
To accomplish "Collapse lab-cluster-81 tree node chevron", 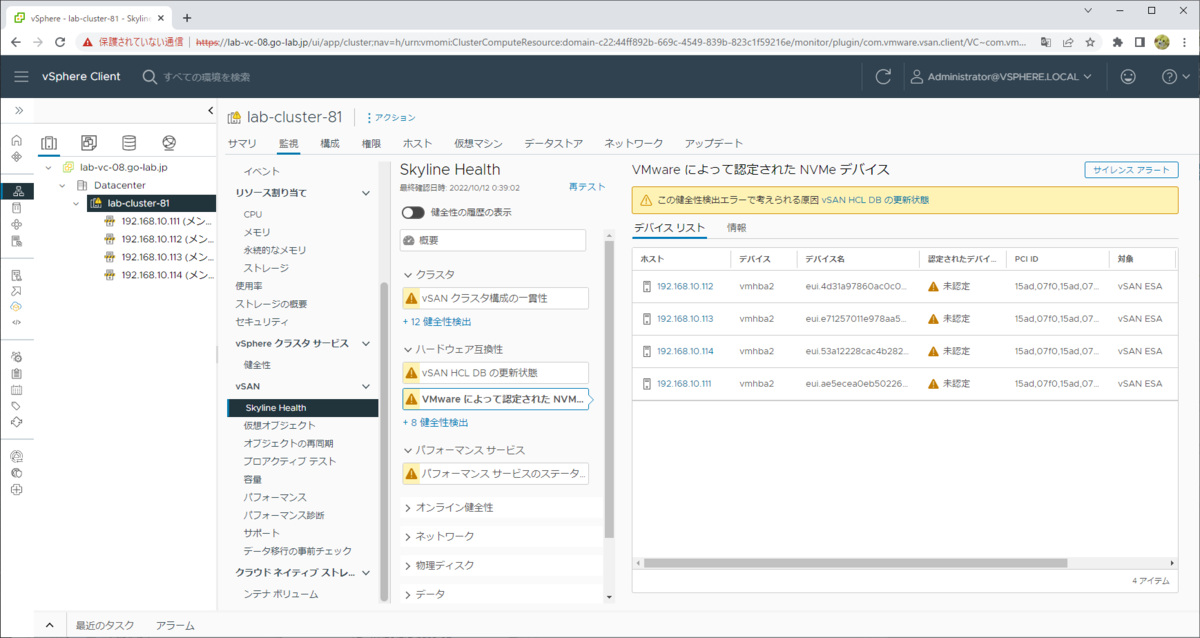I will [x=75, y=203].
